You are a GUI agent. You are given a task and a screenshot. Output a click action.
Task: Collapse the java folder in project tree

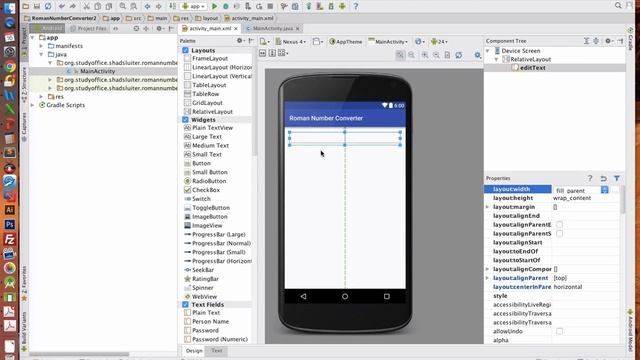(x=41, y=54)
